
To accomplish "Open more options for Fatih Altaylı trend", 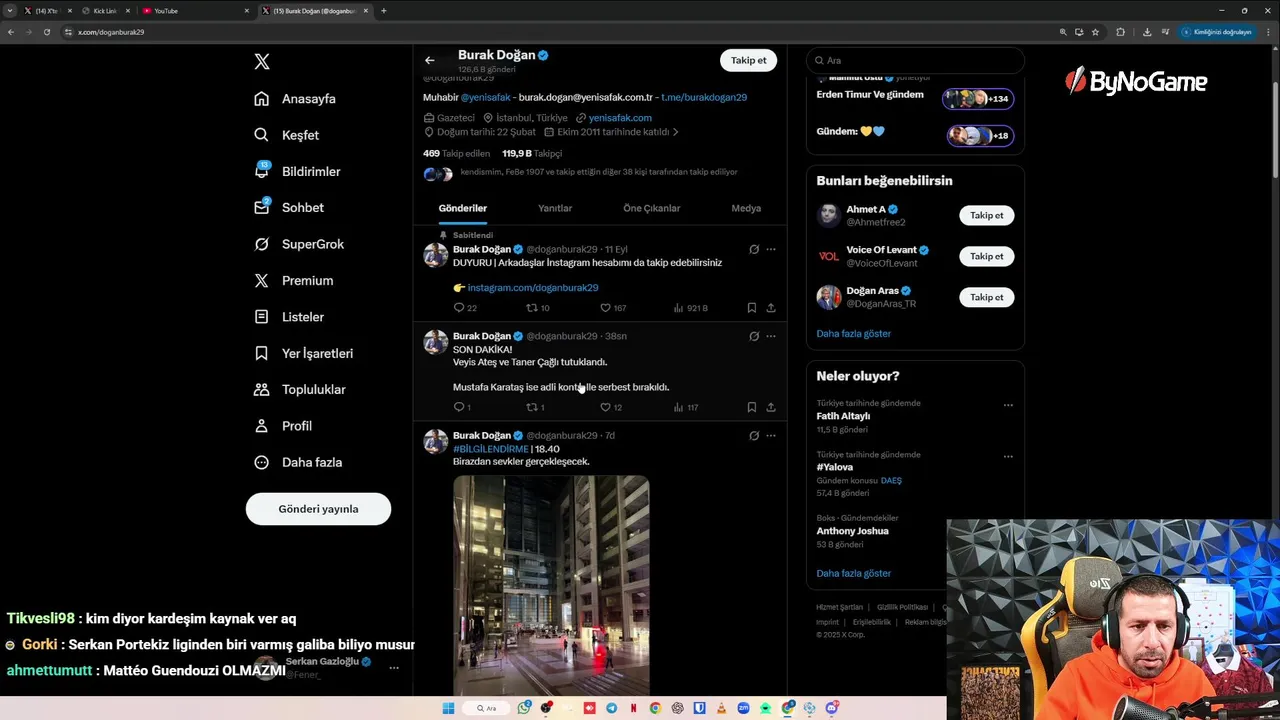I will point(1008,405).
